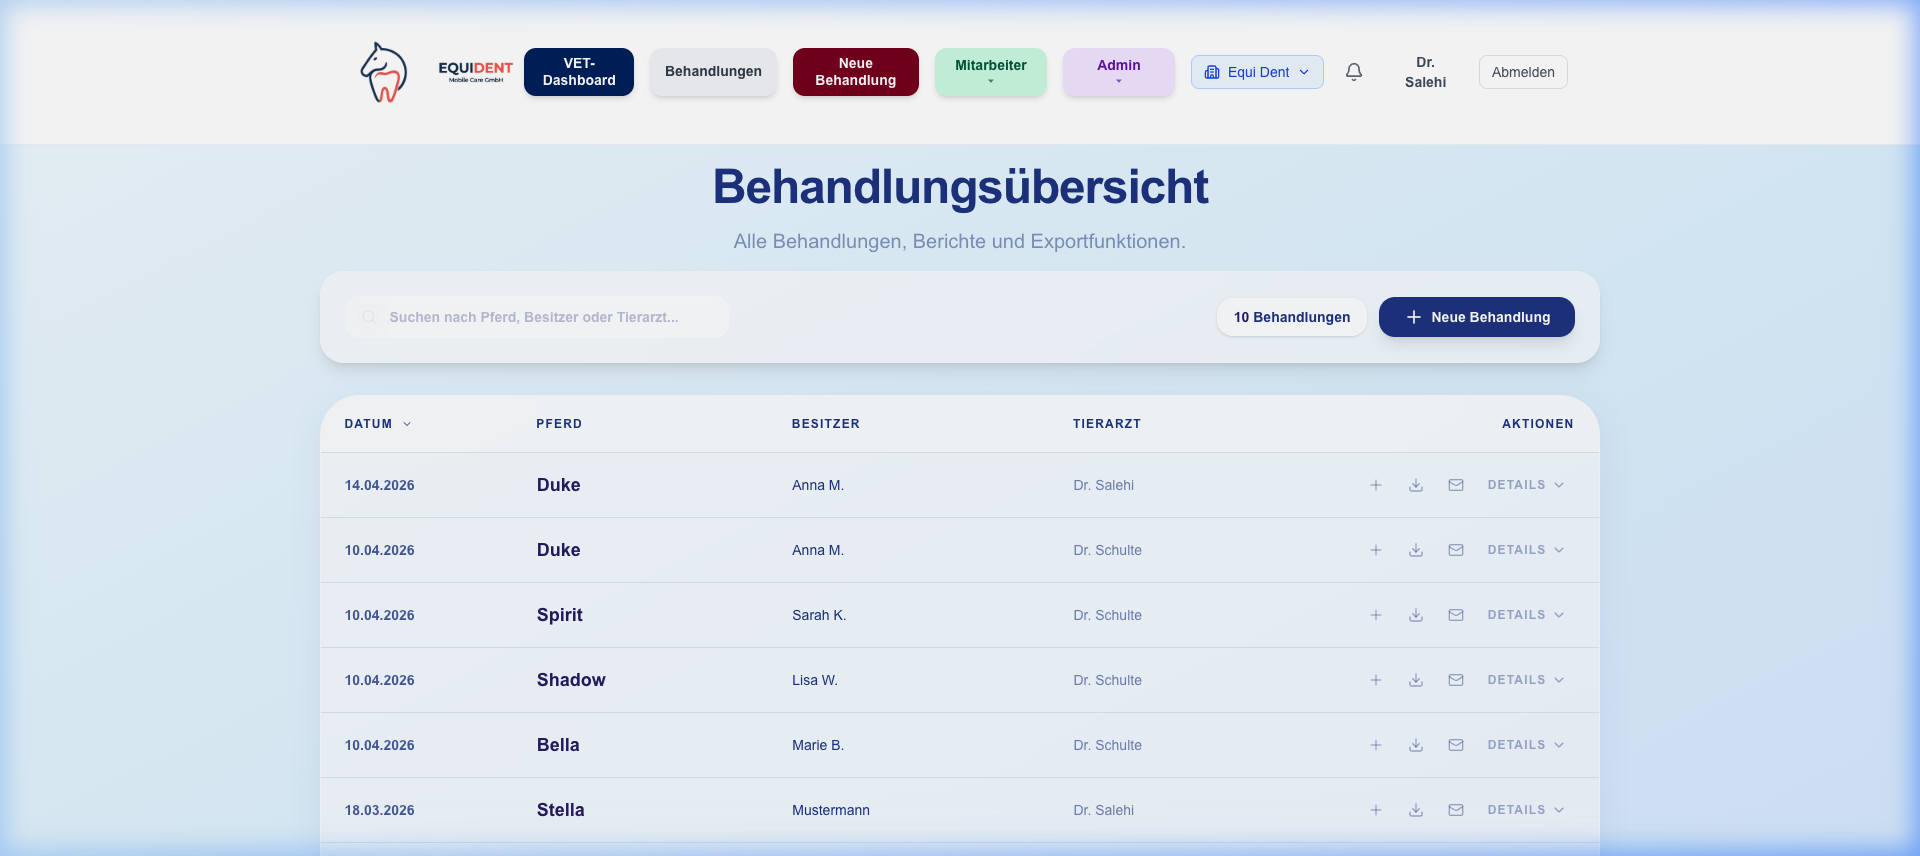
Task: Download icon in Bella's row
Action: [1416, 745]
